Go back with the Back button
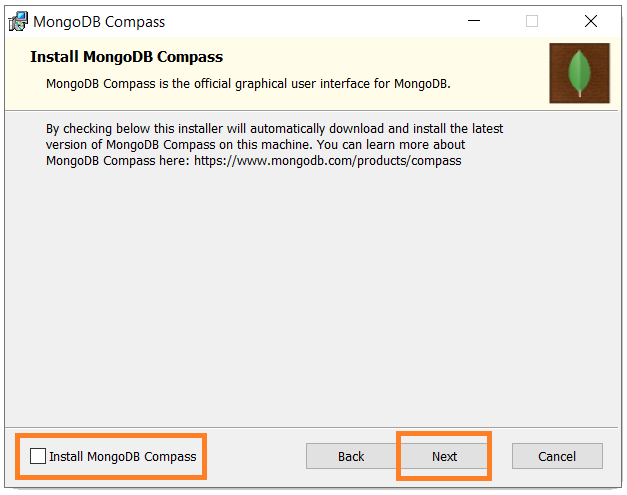The width and height of the screenshot is (627, 495). tap(351, 456)
